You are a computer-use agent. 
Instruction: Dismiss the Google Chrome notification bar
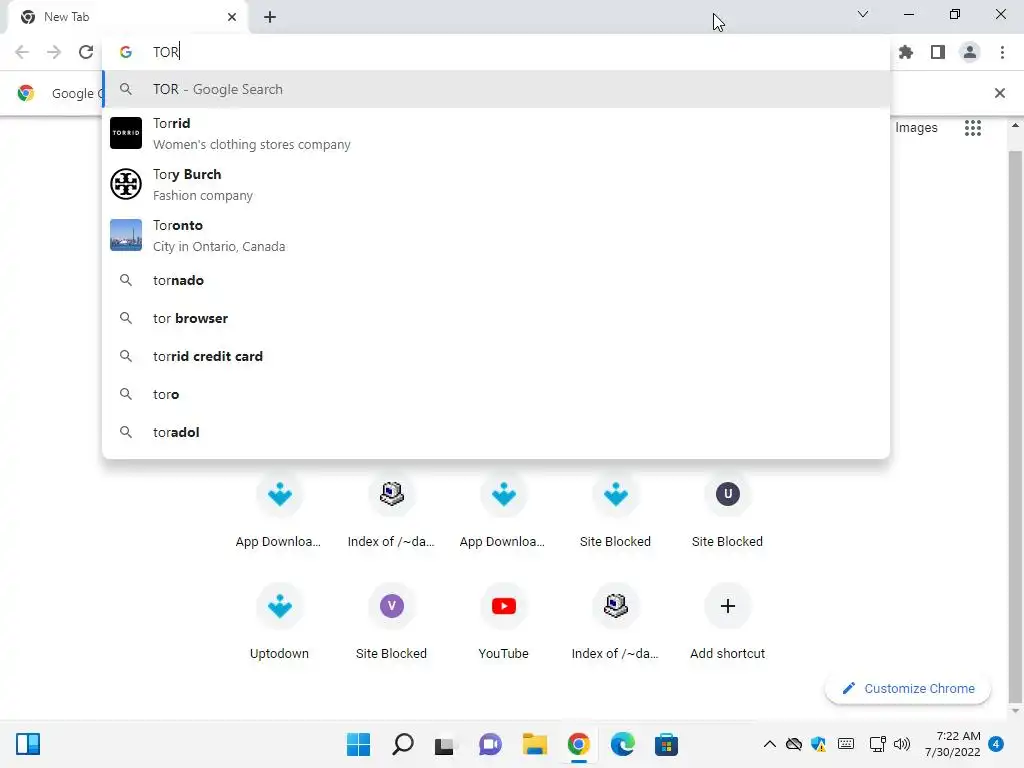1000,93
